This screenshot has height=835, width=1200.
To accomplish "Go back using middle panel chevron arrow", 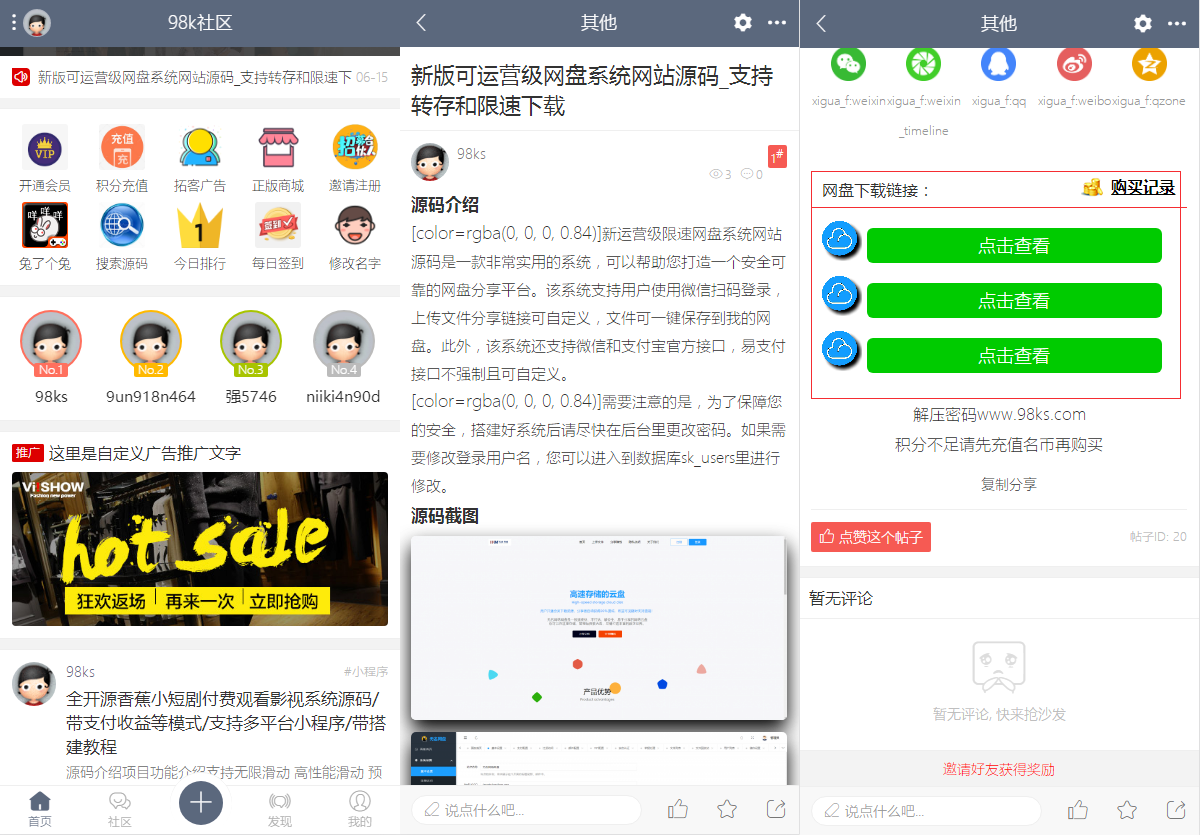I will (x=421, y=23).
